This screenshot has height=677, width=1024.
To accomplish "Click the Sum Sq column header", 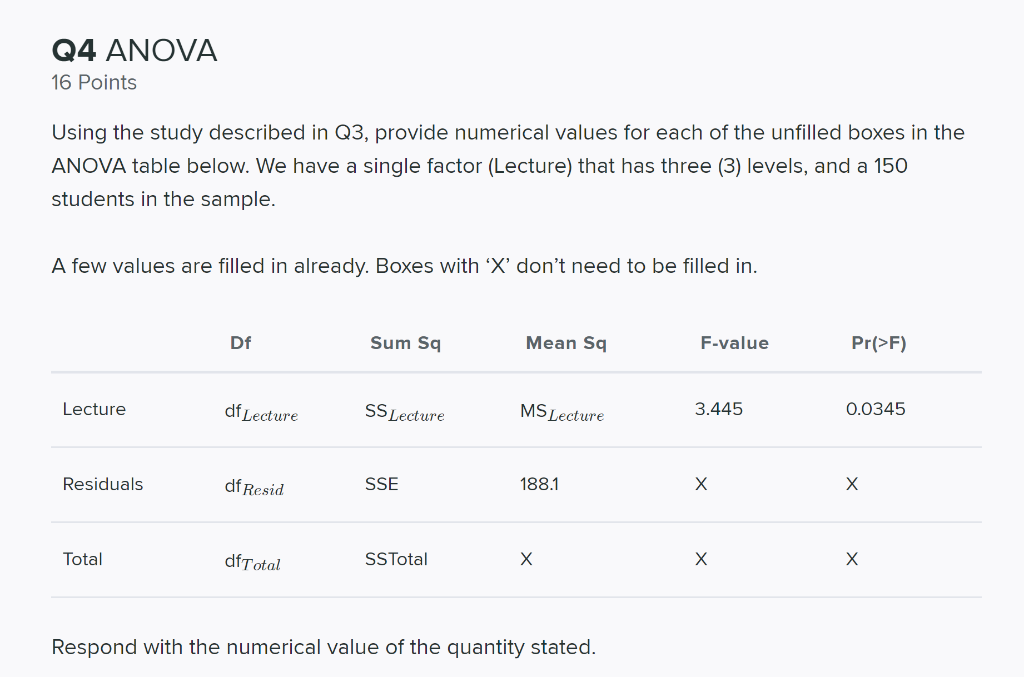I will (x=406, y=343).
